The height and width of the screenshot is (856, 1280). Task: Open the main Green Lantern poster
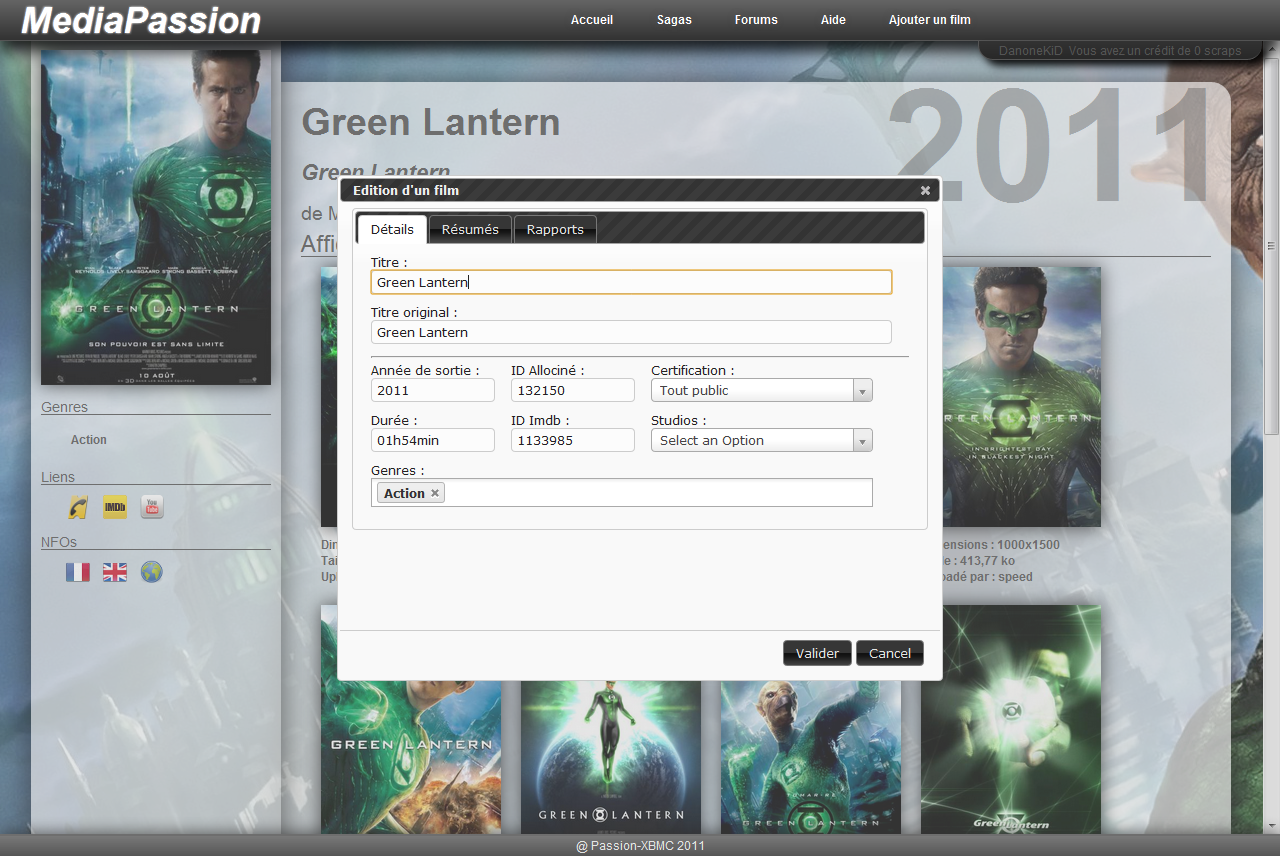point(156,217)
